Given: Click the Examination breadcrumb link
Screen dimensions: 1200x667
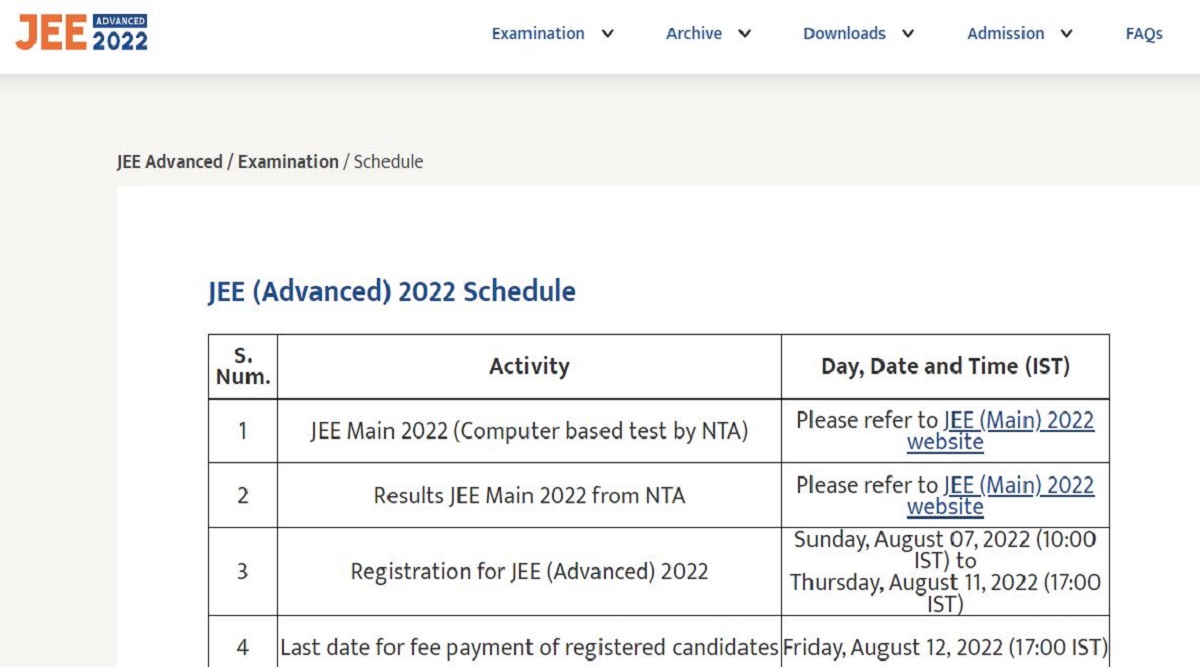Looking at the screenshot, I should click(x=288, y=162).
